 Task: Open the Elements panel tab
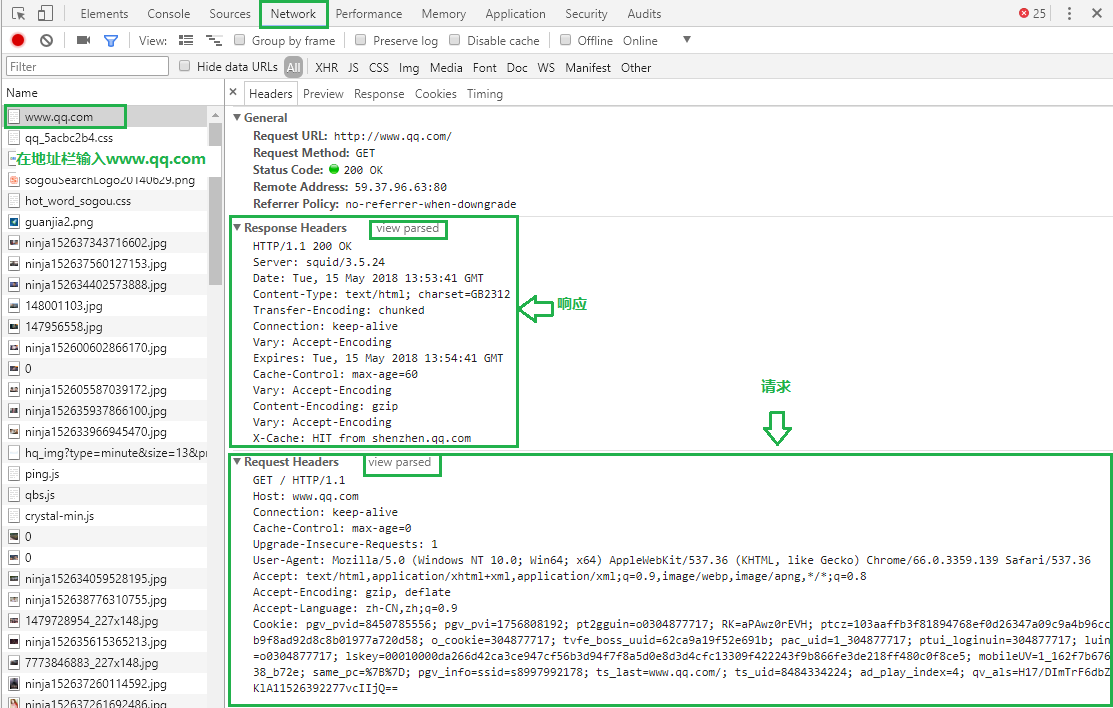coord(104,13)
